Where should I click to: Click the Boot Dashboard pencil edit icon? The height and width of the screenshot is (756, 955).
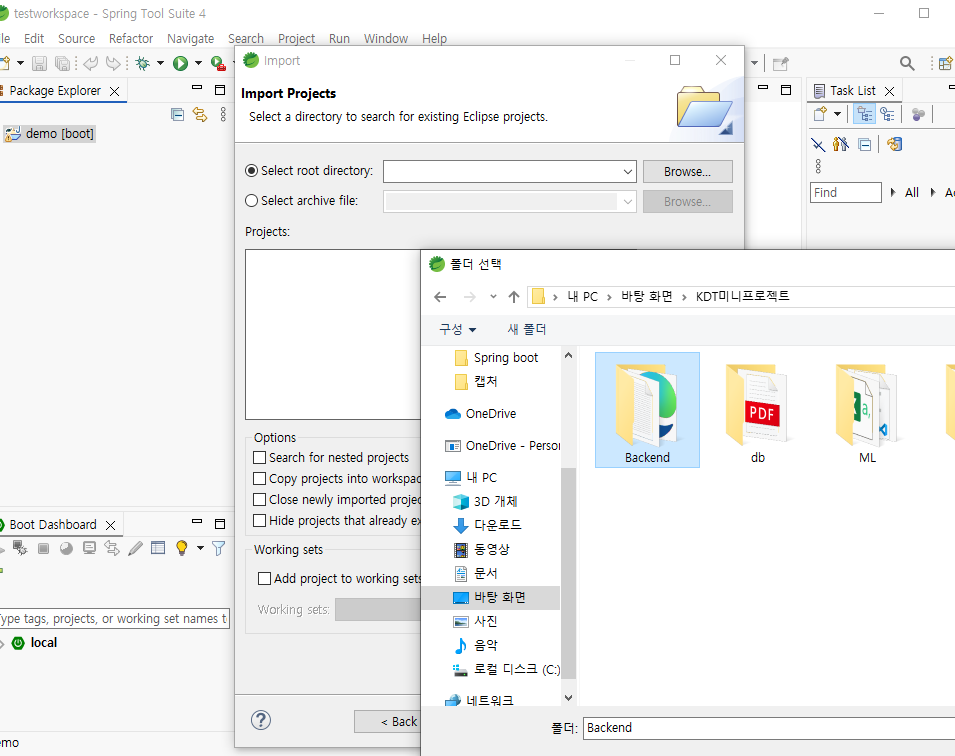tap(135, 548)
